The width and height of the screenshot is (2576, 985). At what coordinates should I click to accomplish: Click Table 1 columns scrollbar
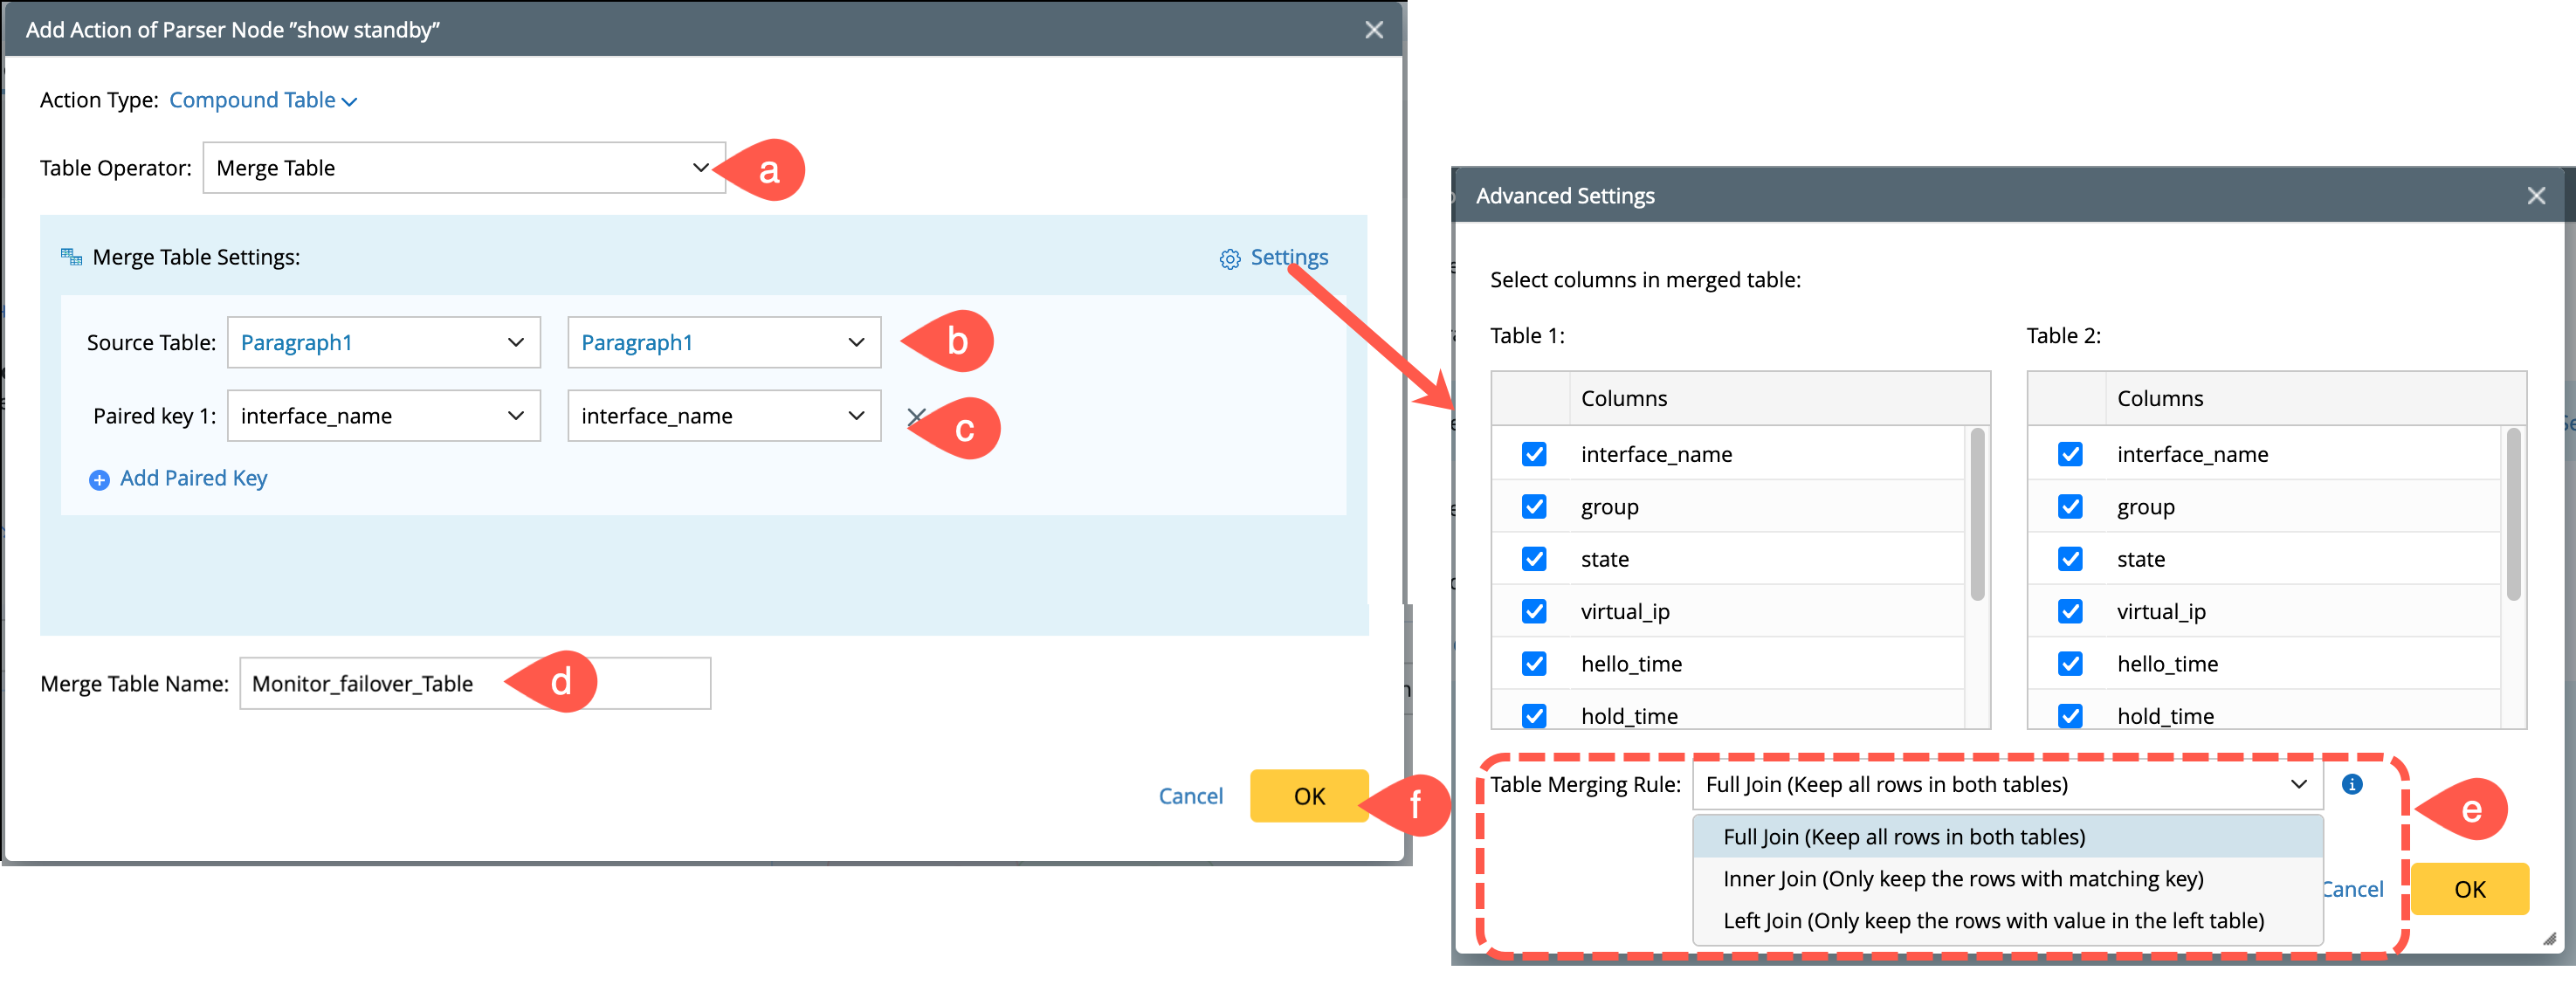pyautogui.click(x=1976, y=515)
